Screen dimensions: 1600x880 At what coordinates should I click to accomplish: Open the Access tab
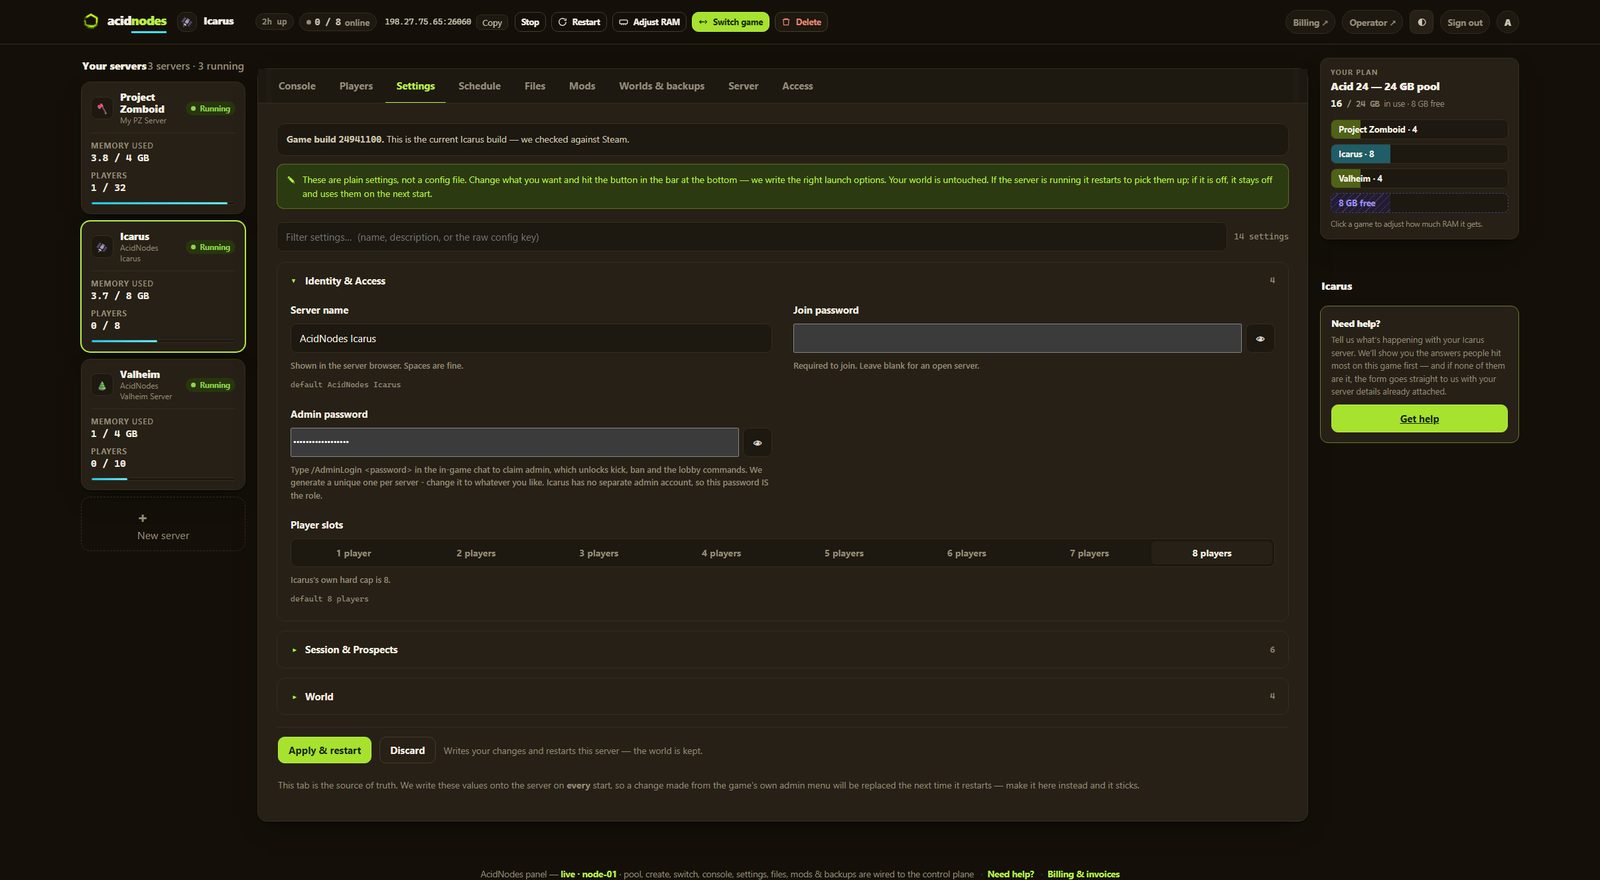pos(797,86)
